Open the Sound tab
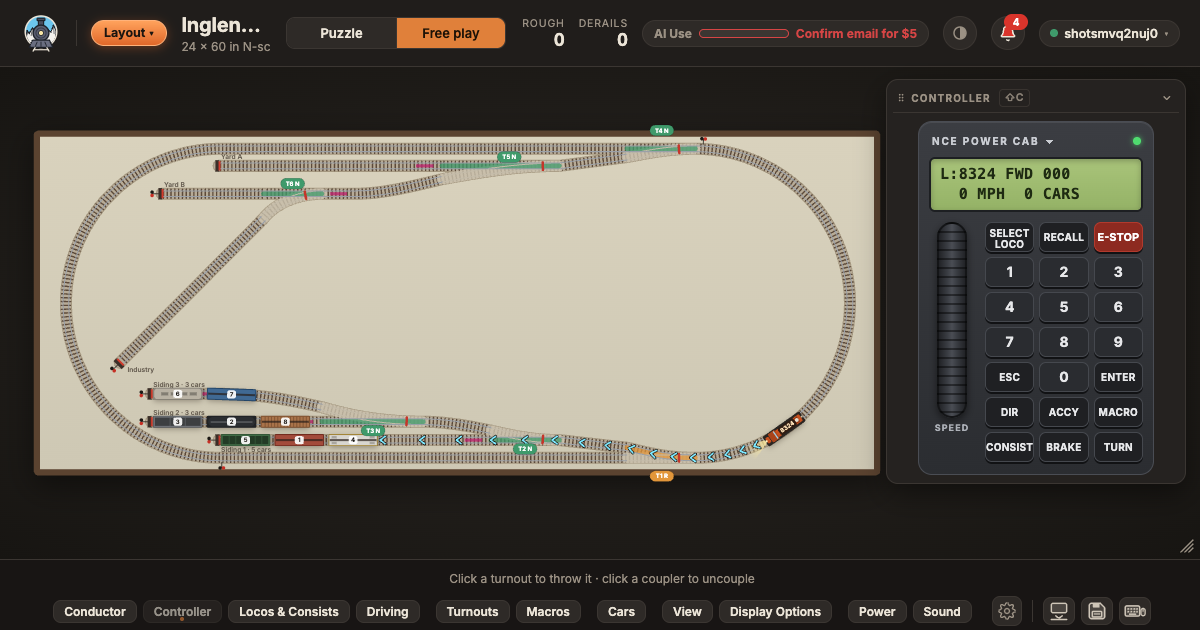This screenshot has height=630, width=1200. pos(942,612)
